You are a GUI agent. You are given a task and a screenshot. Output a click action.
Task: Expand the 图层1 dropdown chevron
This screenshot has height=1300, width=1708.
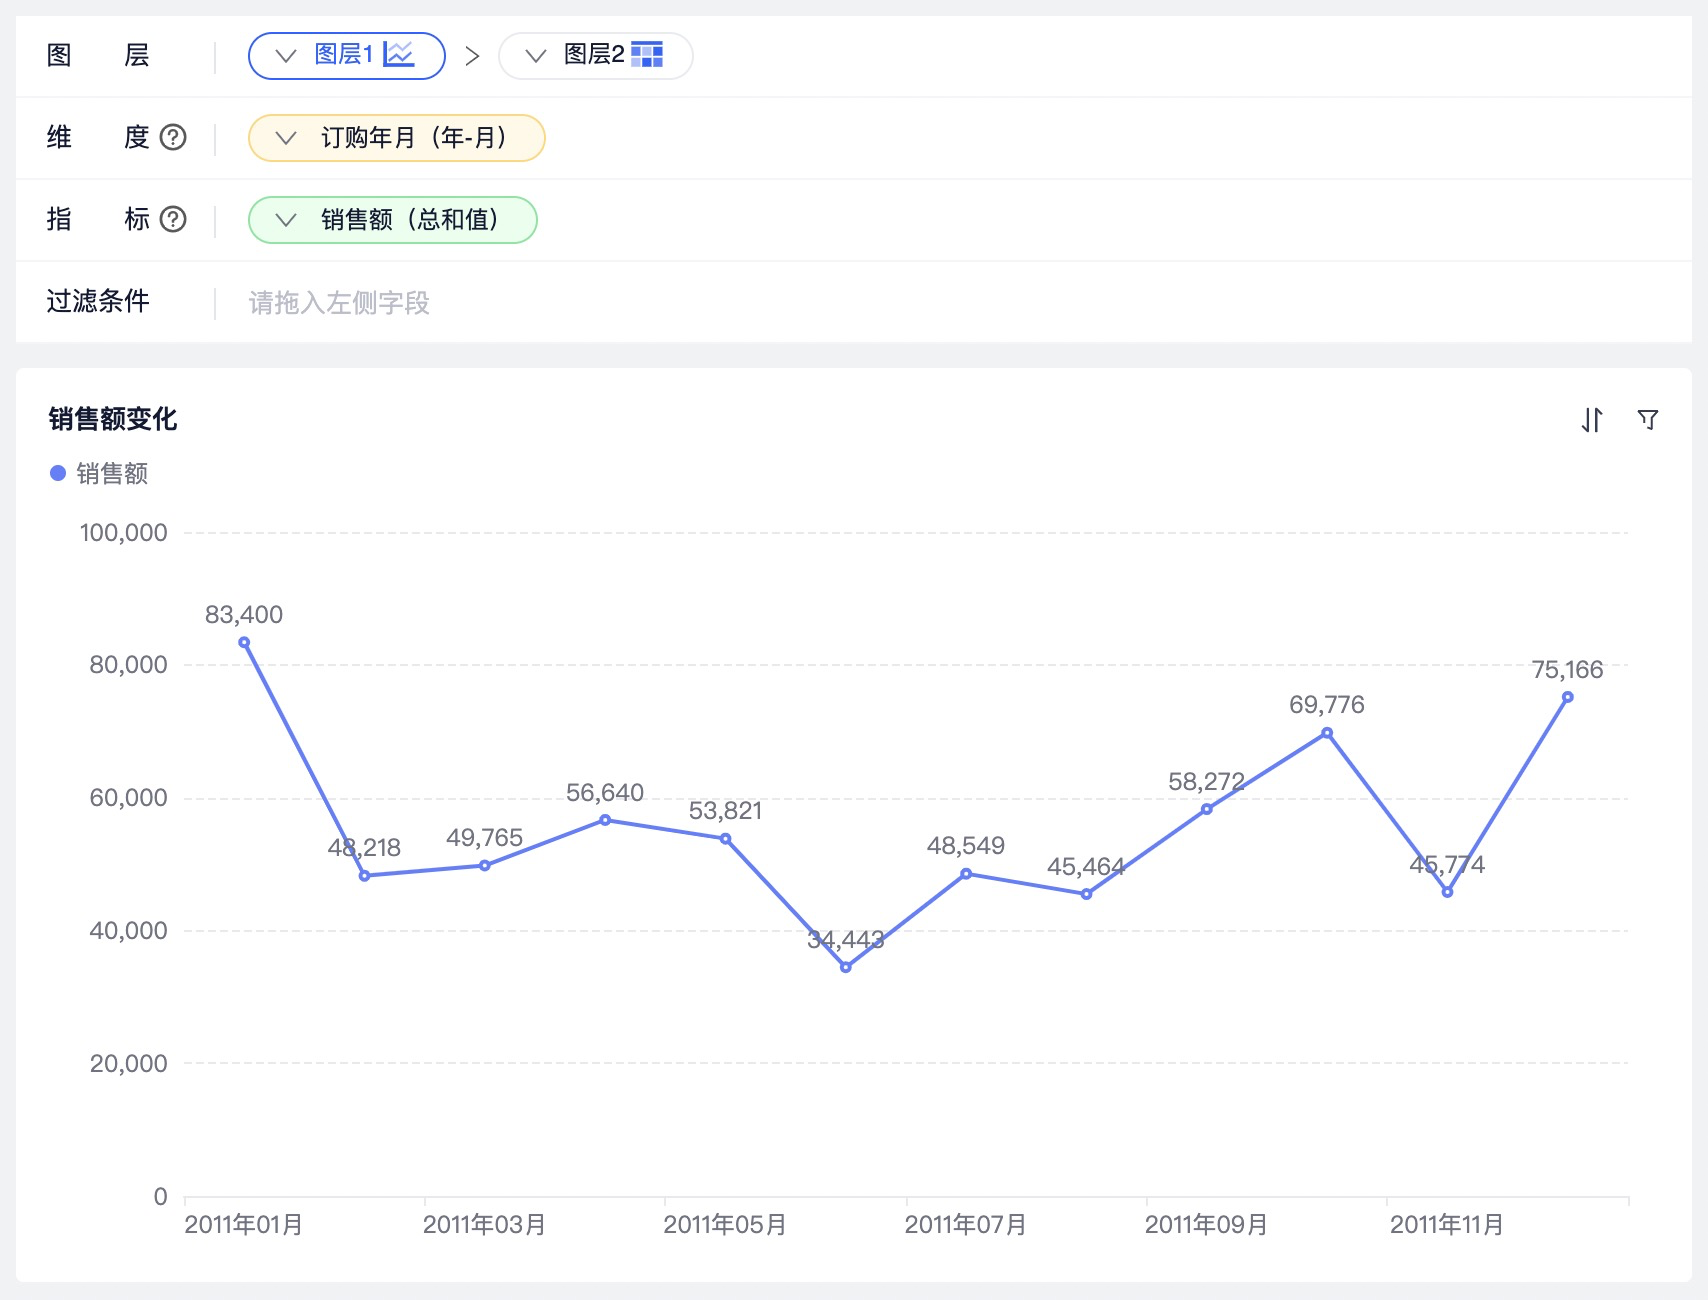point(286,56)
